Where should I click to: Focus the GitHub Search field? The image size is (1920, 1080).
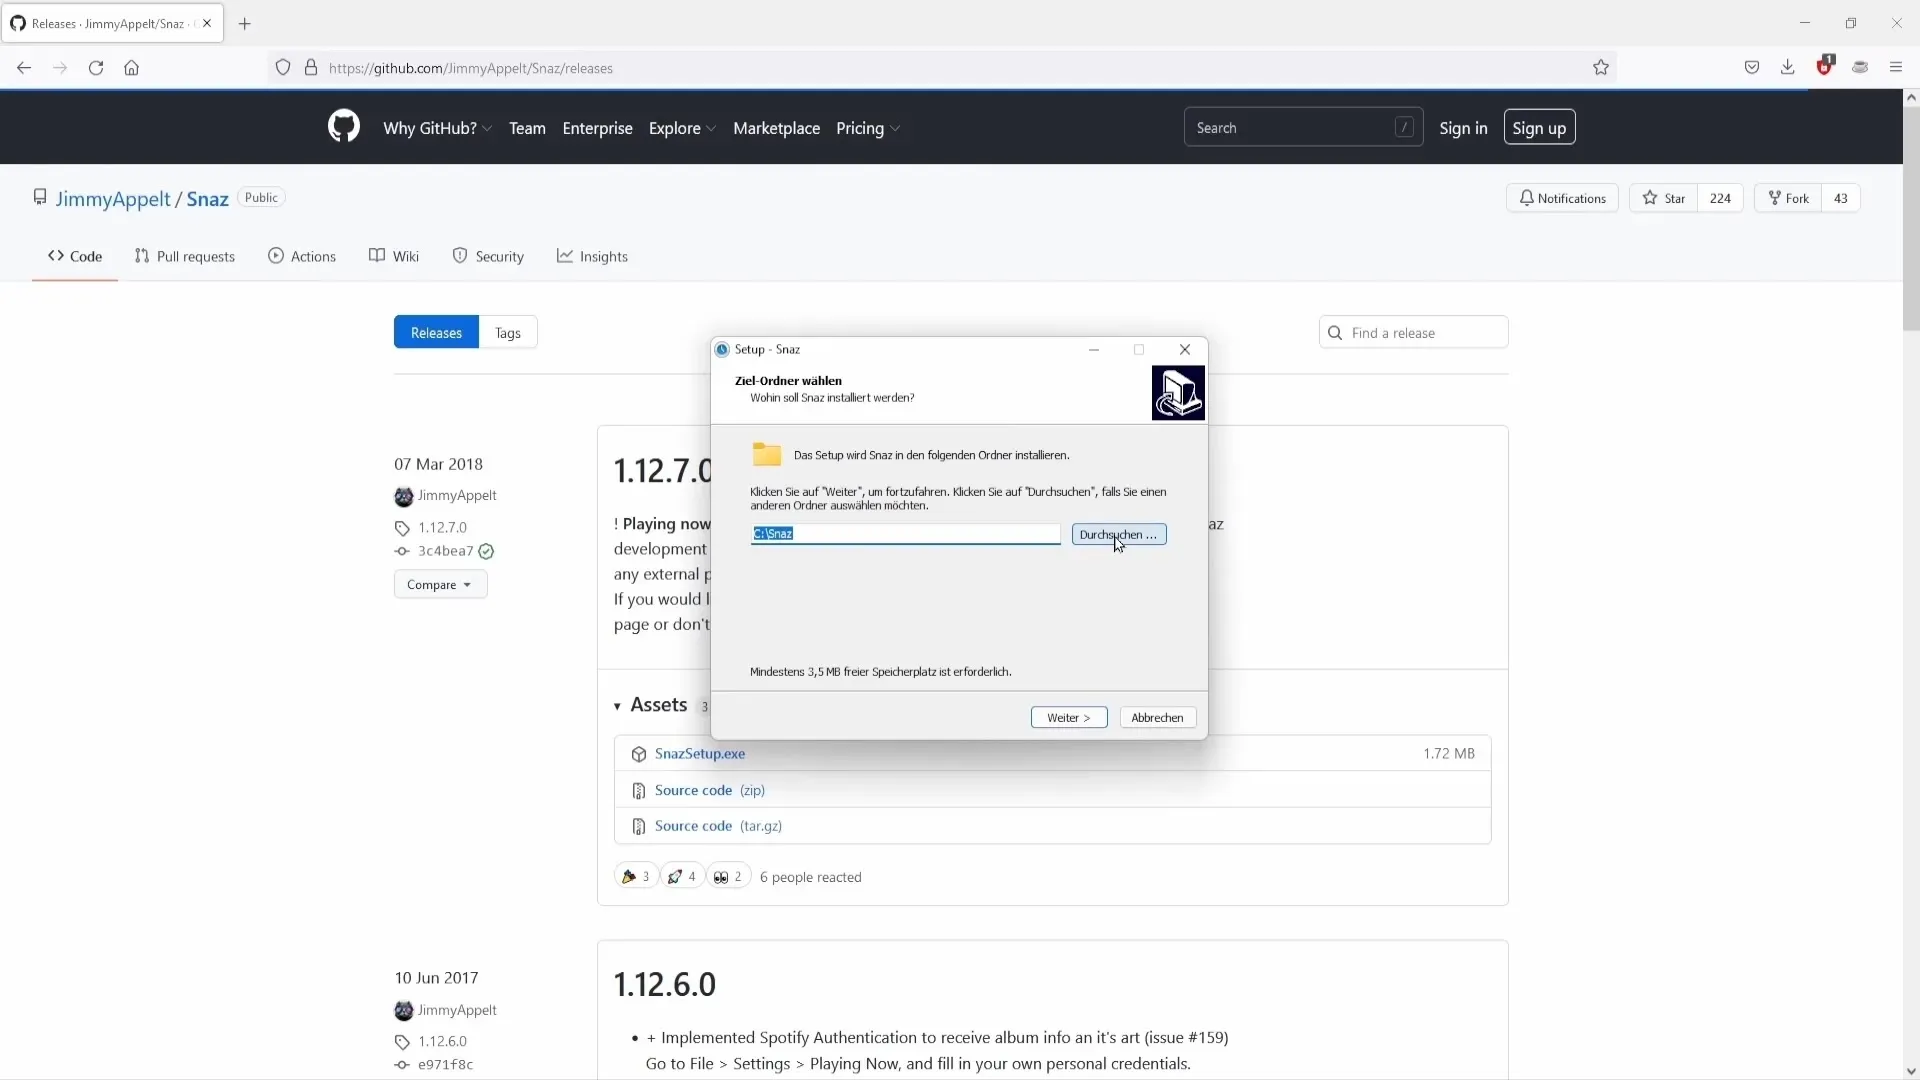[x=1303, y=127]
